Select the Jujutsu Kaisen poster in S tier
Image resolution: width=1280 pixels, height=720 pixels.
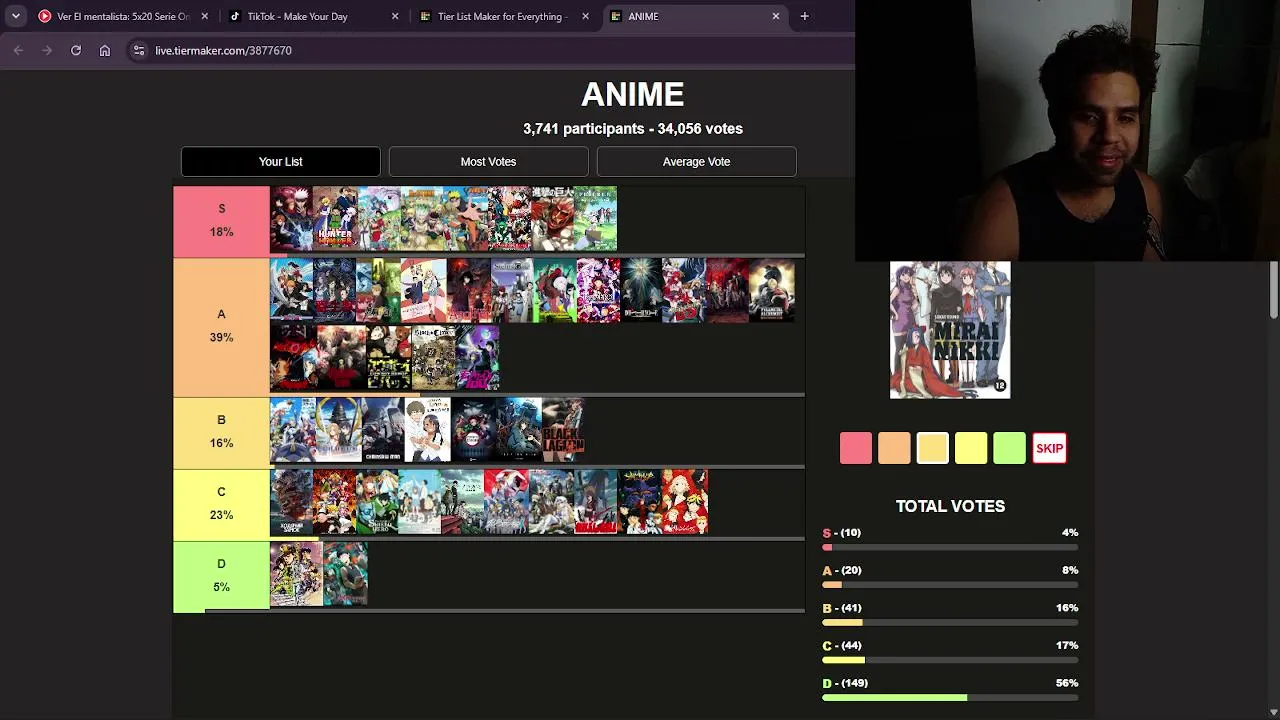coord(292,218)
